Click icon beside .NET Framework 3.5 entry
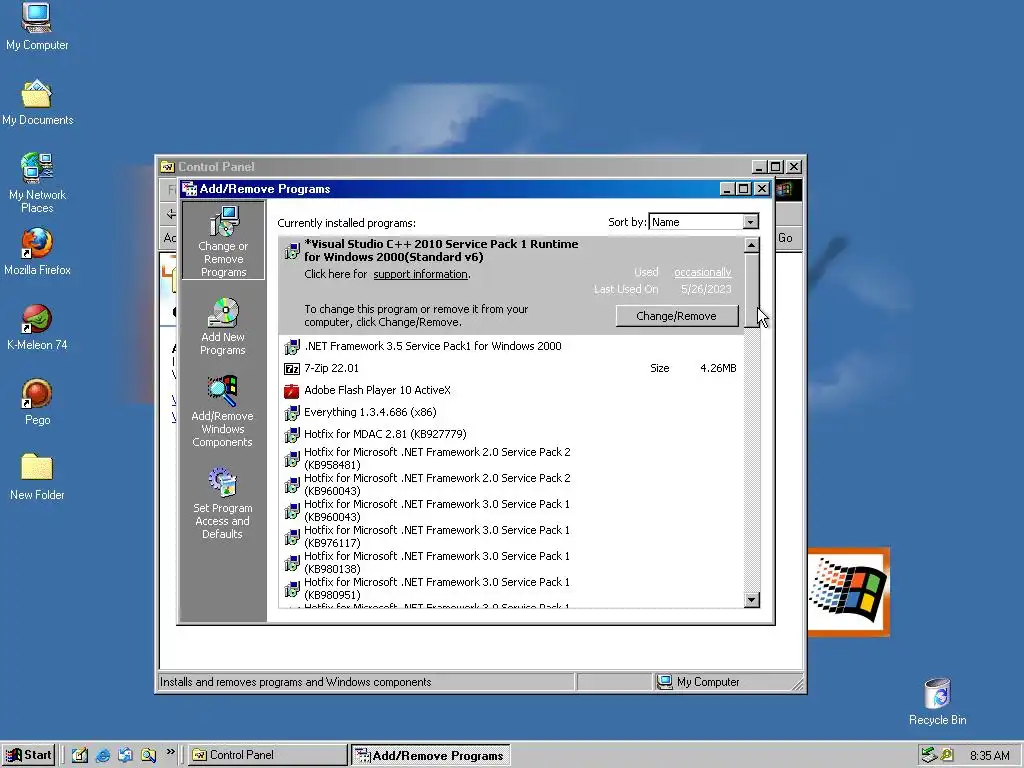 [292, 347]
